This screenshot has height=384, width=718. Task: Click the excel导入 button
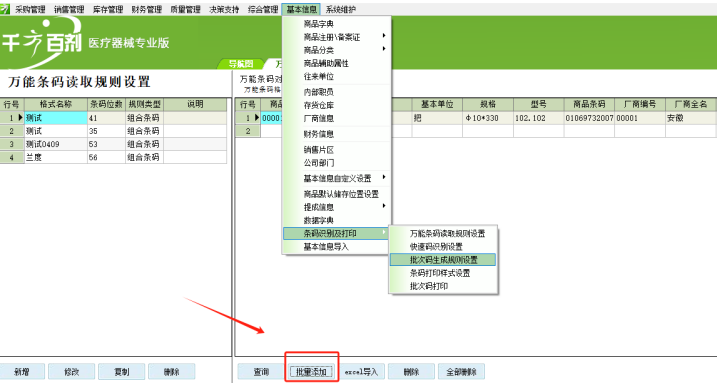click(361, 372)
